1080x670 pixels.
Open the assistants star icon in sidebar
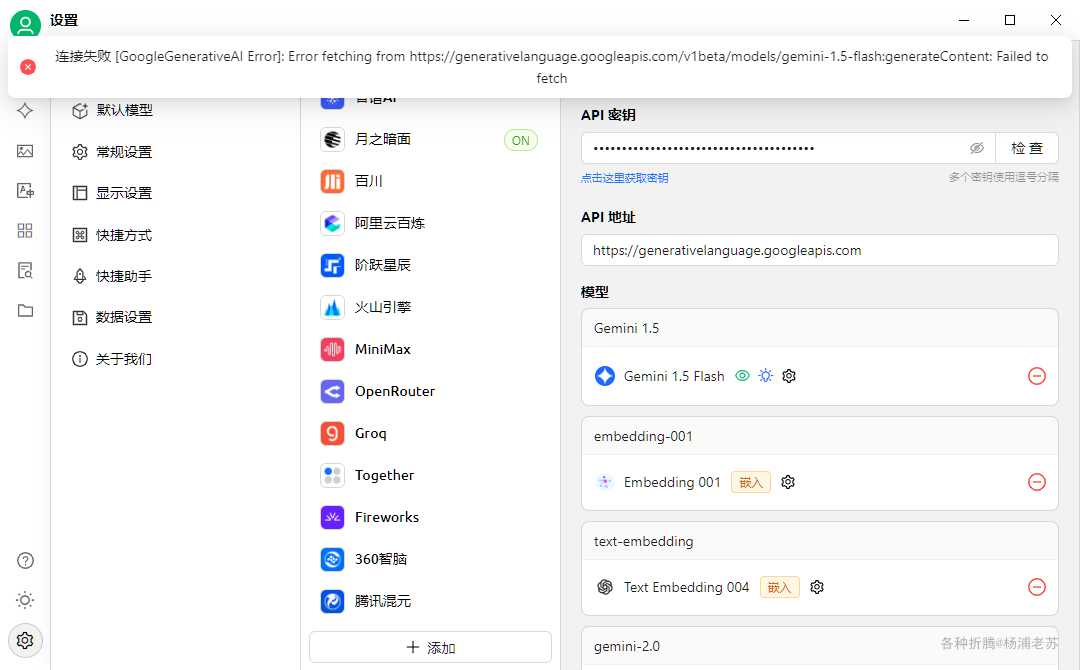pyautogui.click(x=25, y=111)
